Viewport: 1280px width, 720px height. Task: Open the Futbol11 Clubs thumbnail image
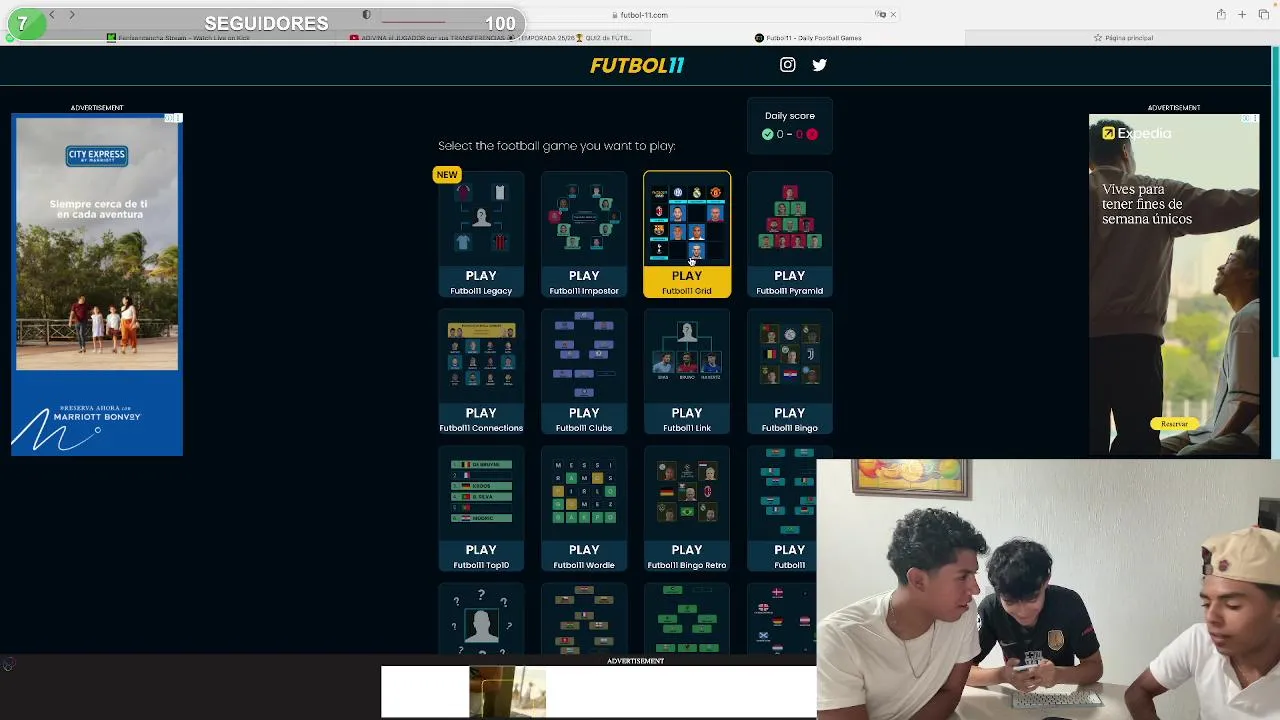584,355
